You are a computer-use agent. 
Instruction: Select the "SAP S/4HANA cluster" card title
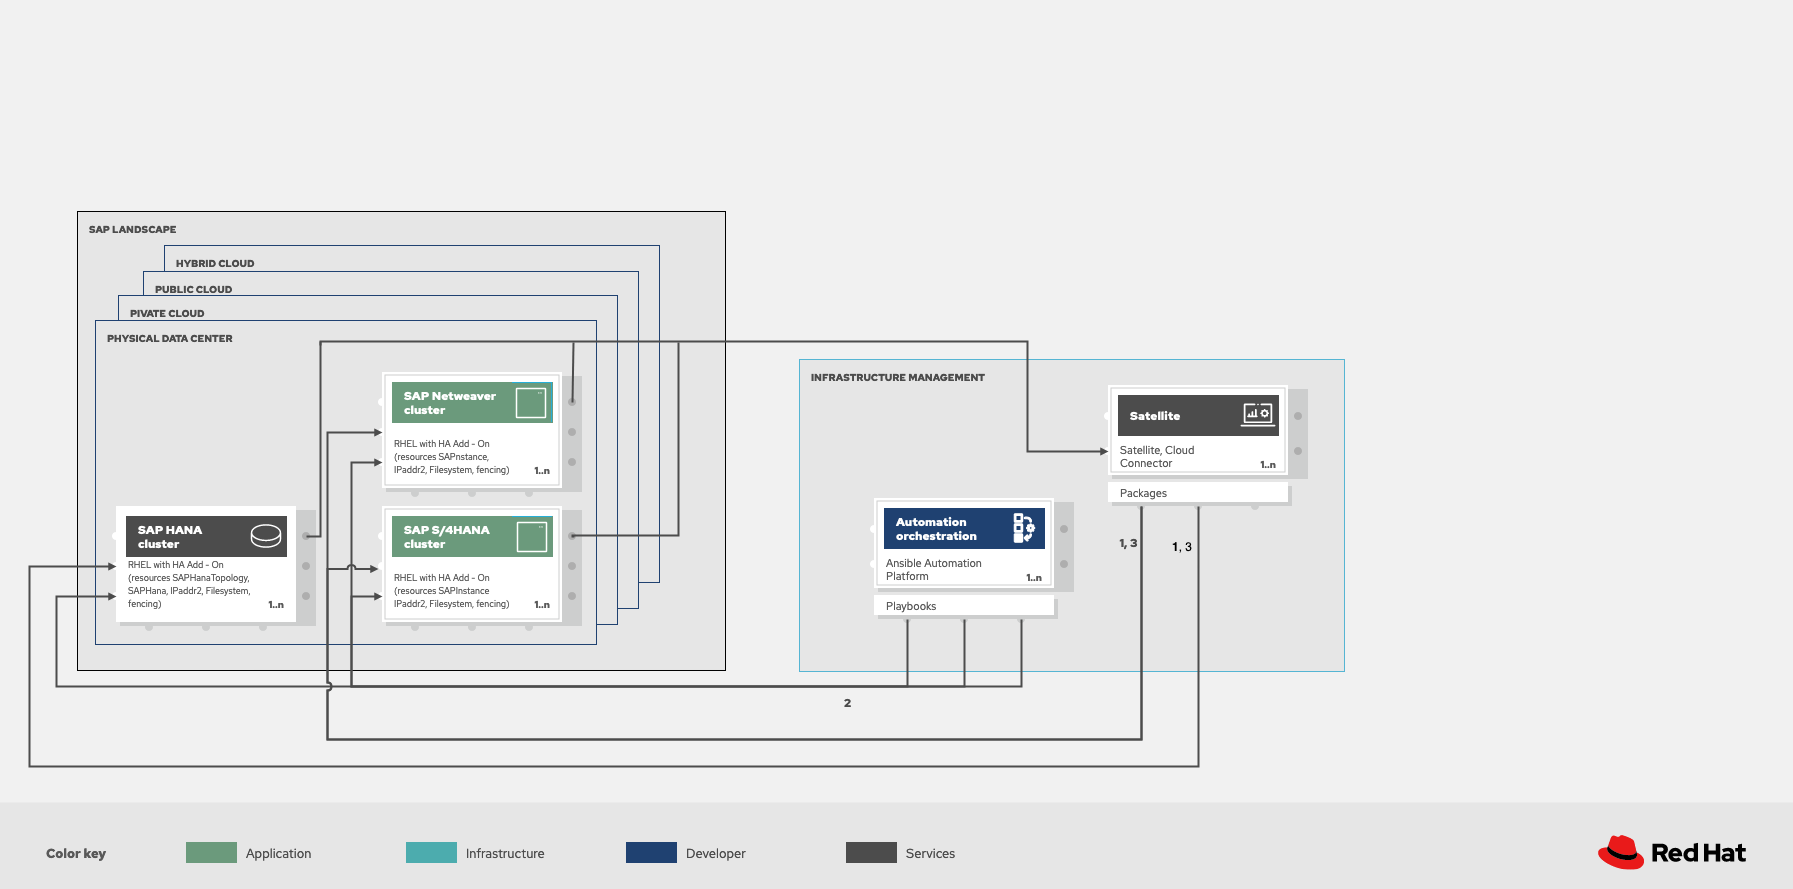coord(447,537)
